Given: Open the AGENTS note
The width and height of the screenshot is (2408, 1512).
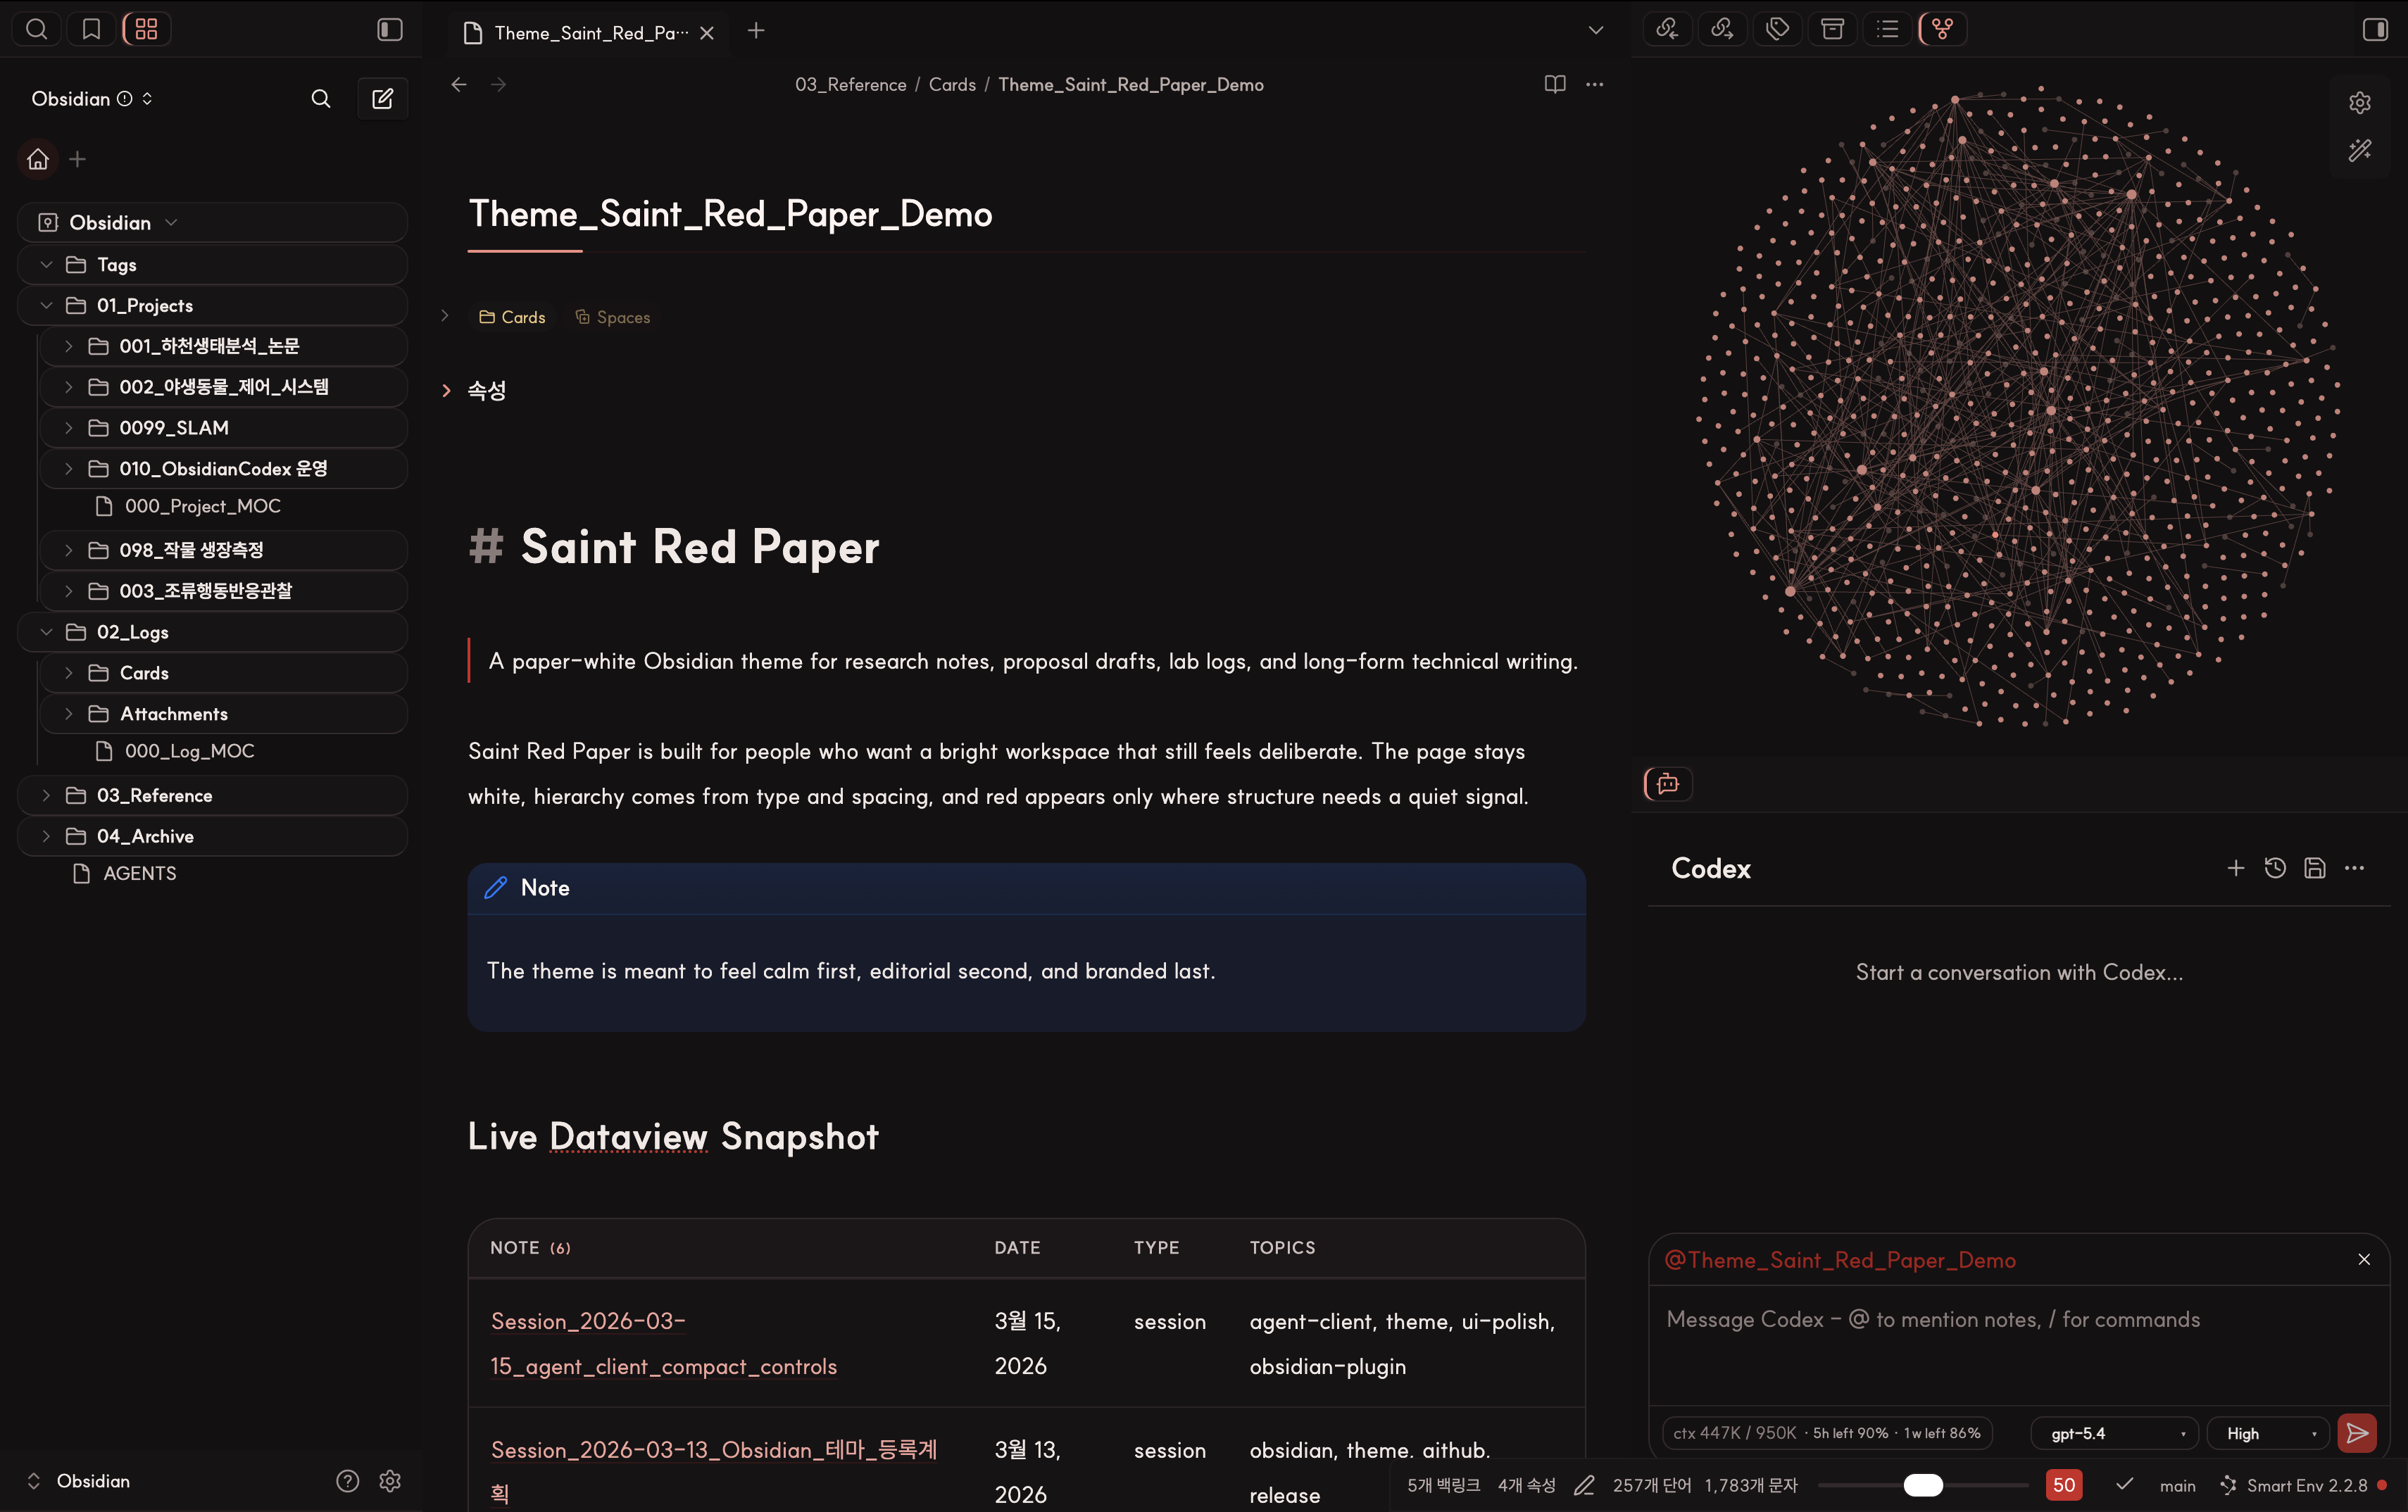Looking at the screenshot, I should point(139,873).
